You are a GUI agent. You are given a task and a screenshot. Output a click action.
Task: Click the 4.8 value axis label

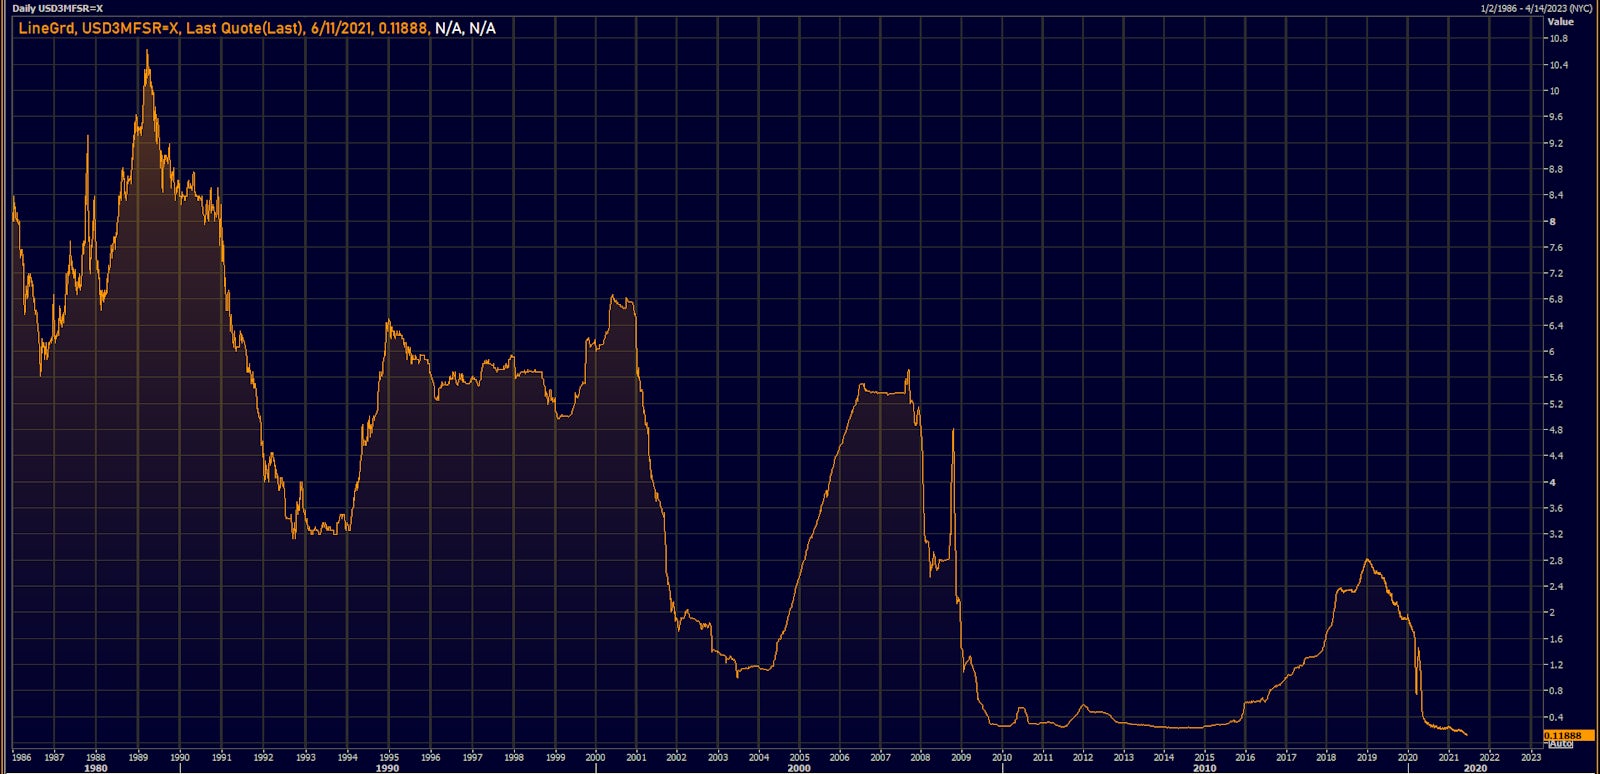pyautogui.click(x=1556, y=430)
